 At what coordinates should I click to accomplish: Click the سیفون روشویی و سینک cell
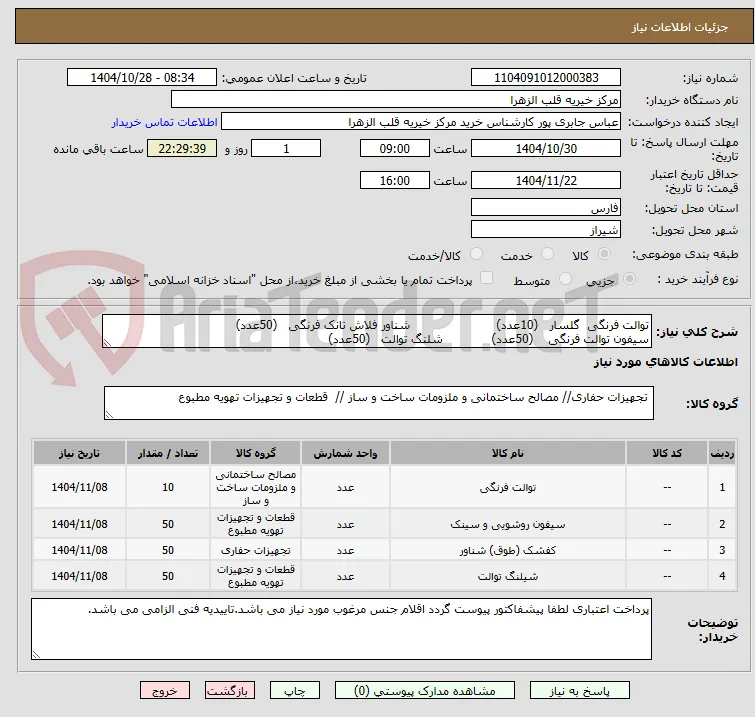pos(508,524)
